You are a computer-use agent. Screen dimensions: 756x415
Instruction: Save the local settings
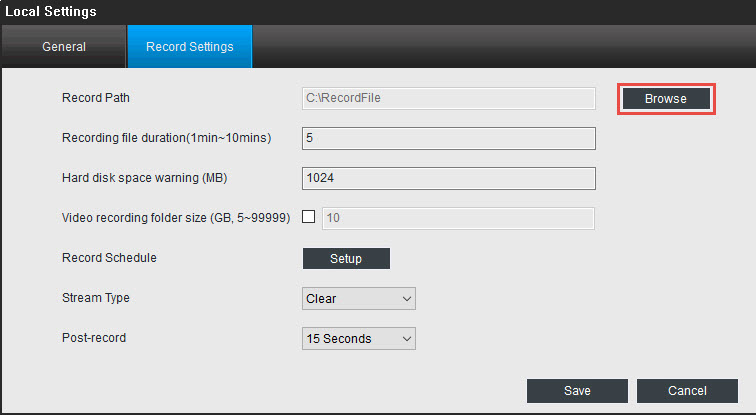point(577,391)
